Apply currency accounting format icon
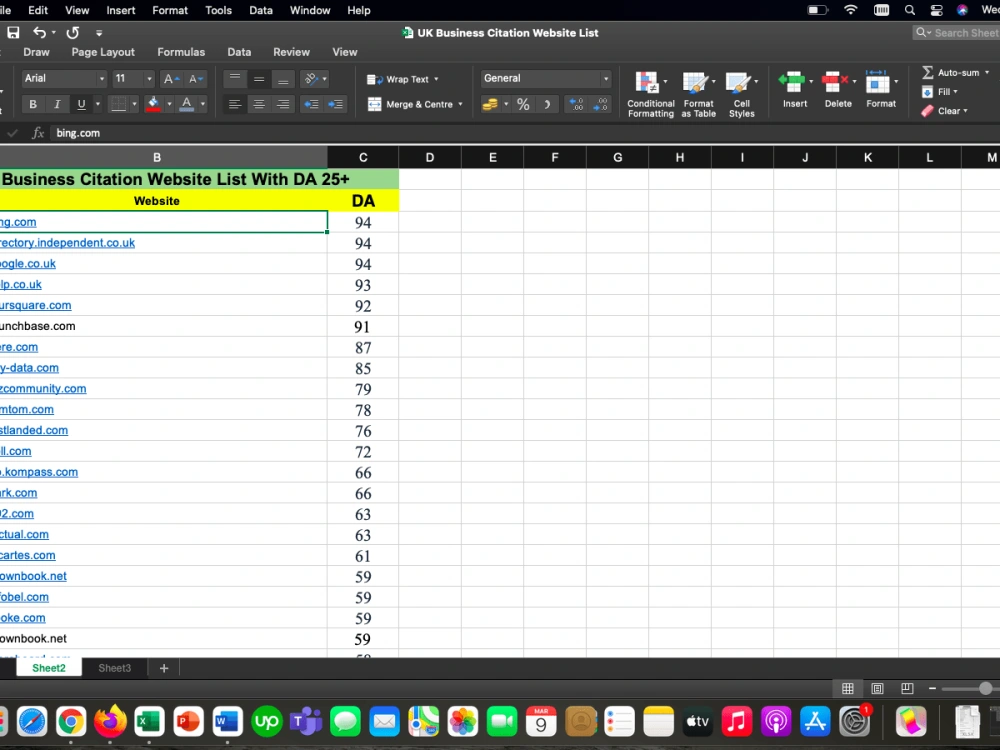 pyautogui.click(x=490, y=104)
